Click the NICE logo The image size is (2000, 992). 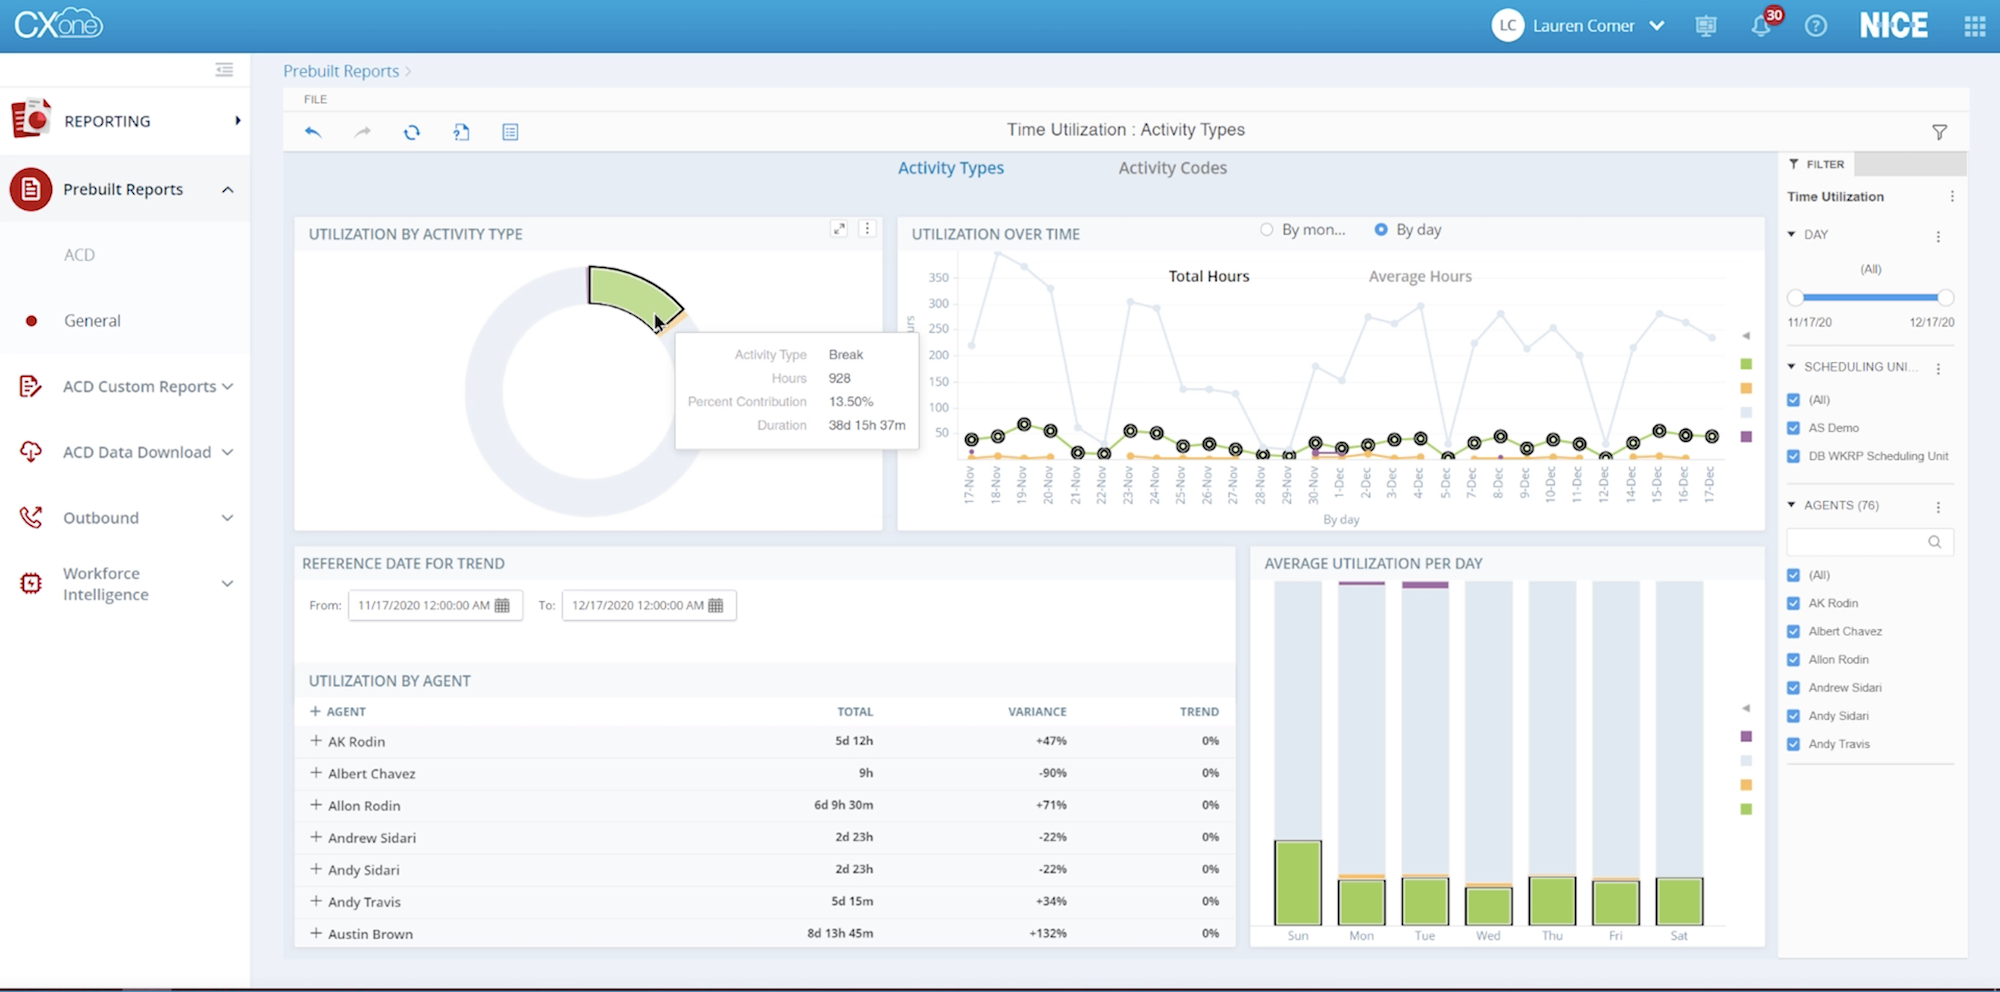pyautogui.click(x=1894, y=26)
